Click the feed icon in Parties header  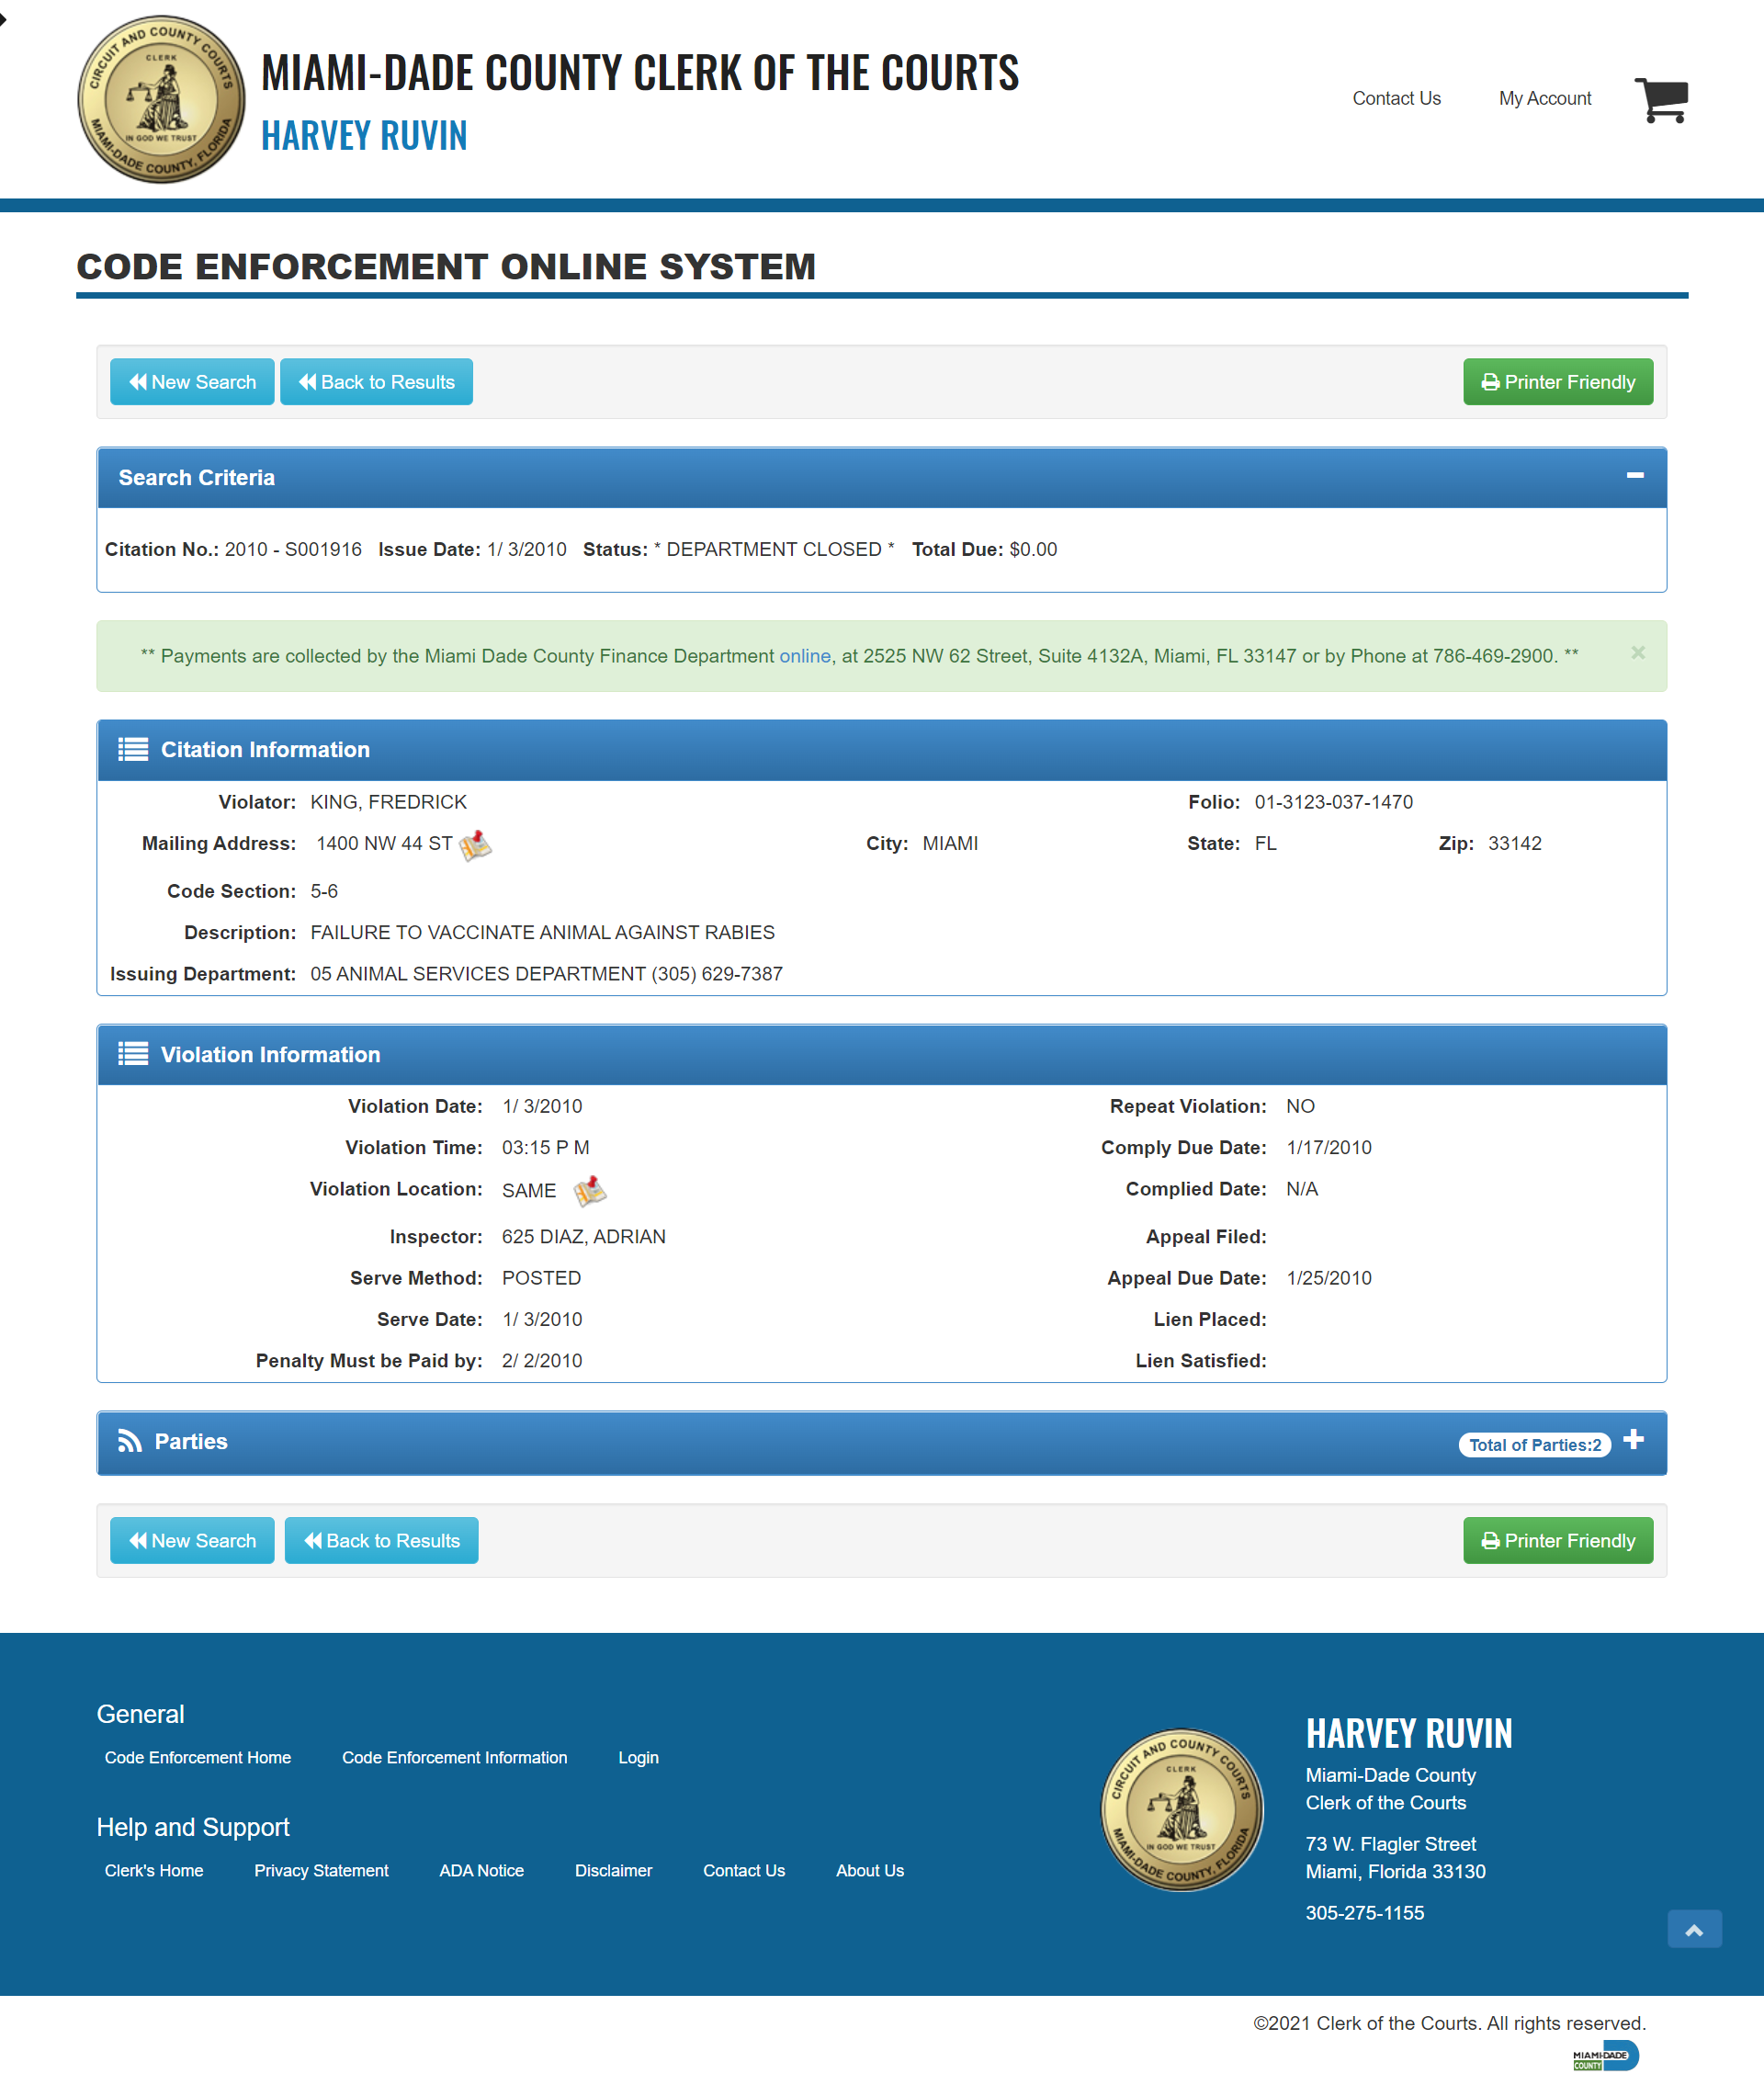[x=130, y=1441]
